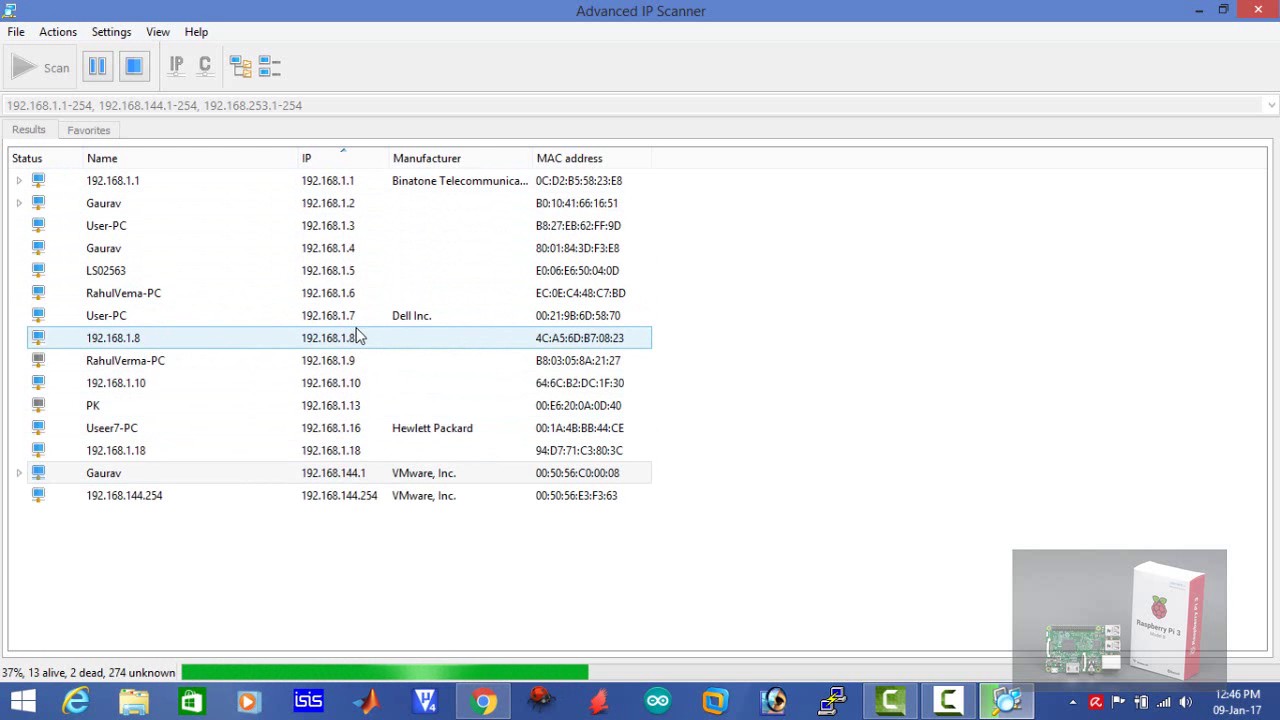1280x720 pixels.
Task: Open the ISIS Proteus taskbar icon
Action: pos(308,702)
